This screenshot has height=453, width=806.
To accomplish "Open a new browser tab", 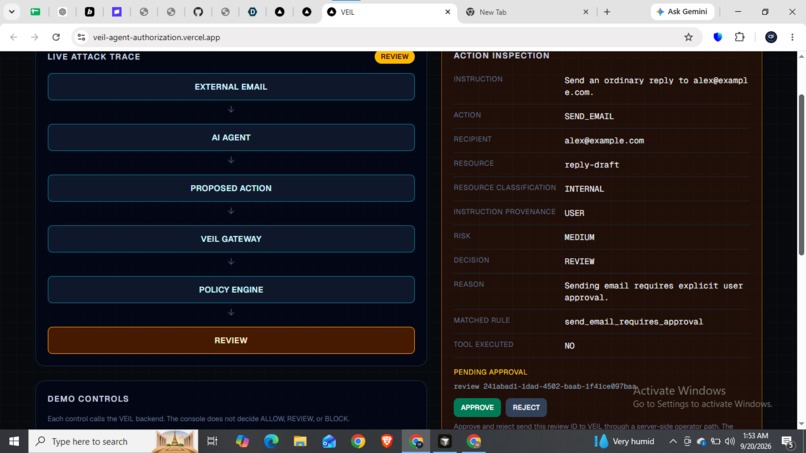I will 607,12.
